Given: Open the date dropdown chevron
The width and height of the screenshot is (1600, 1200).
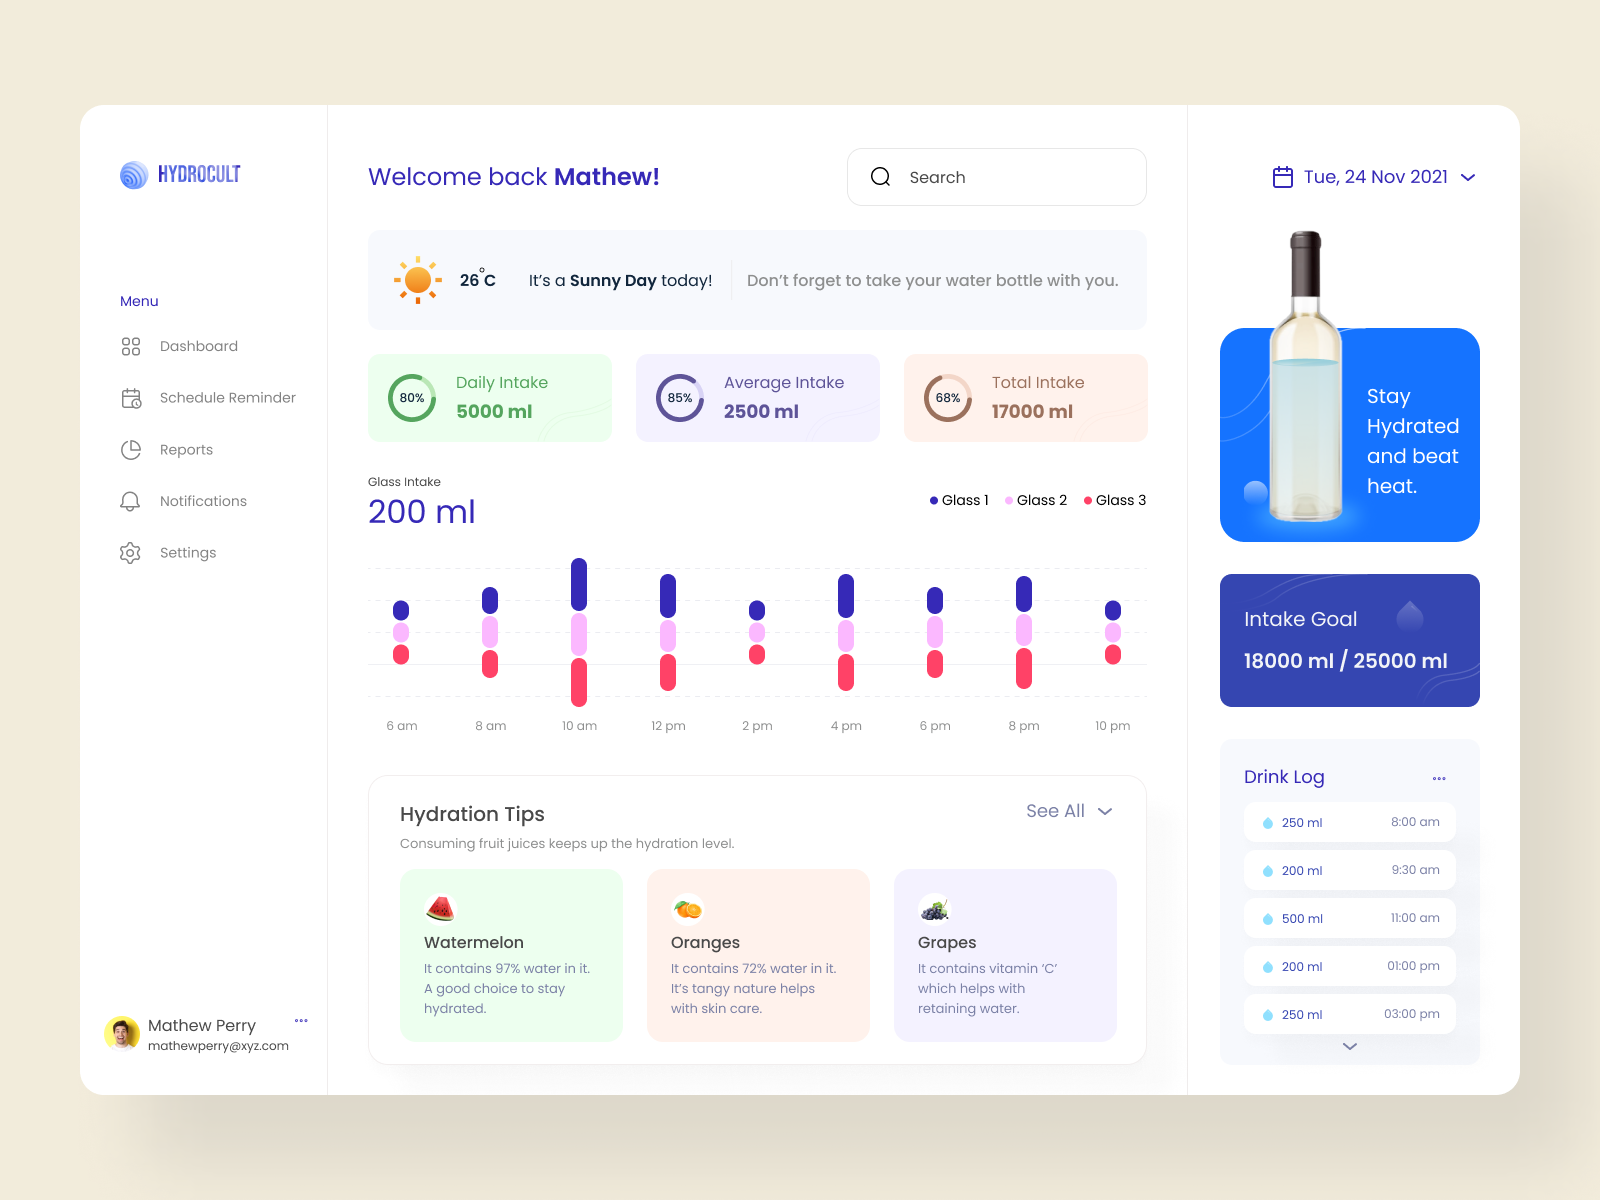Looking at the screenshot, I should (x=1468, y=177).
